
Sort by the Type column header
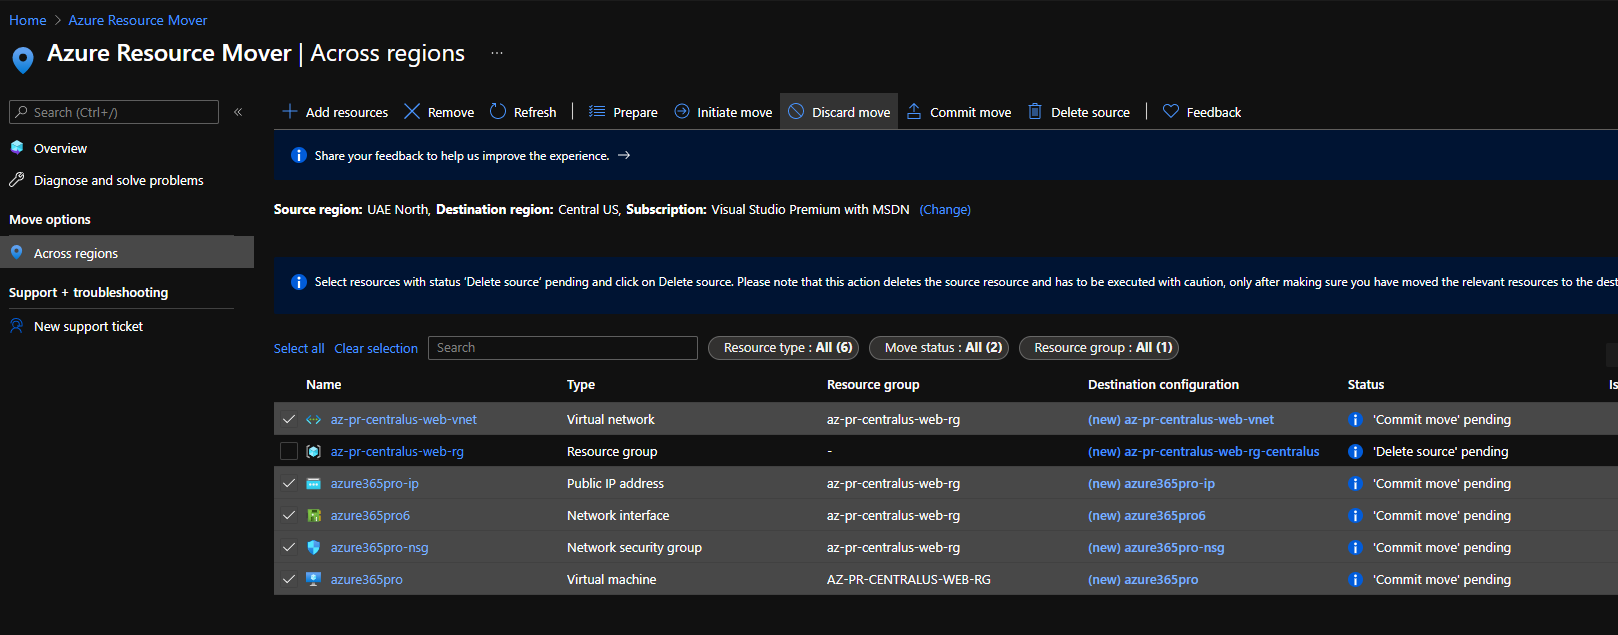pos(581,385)
